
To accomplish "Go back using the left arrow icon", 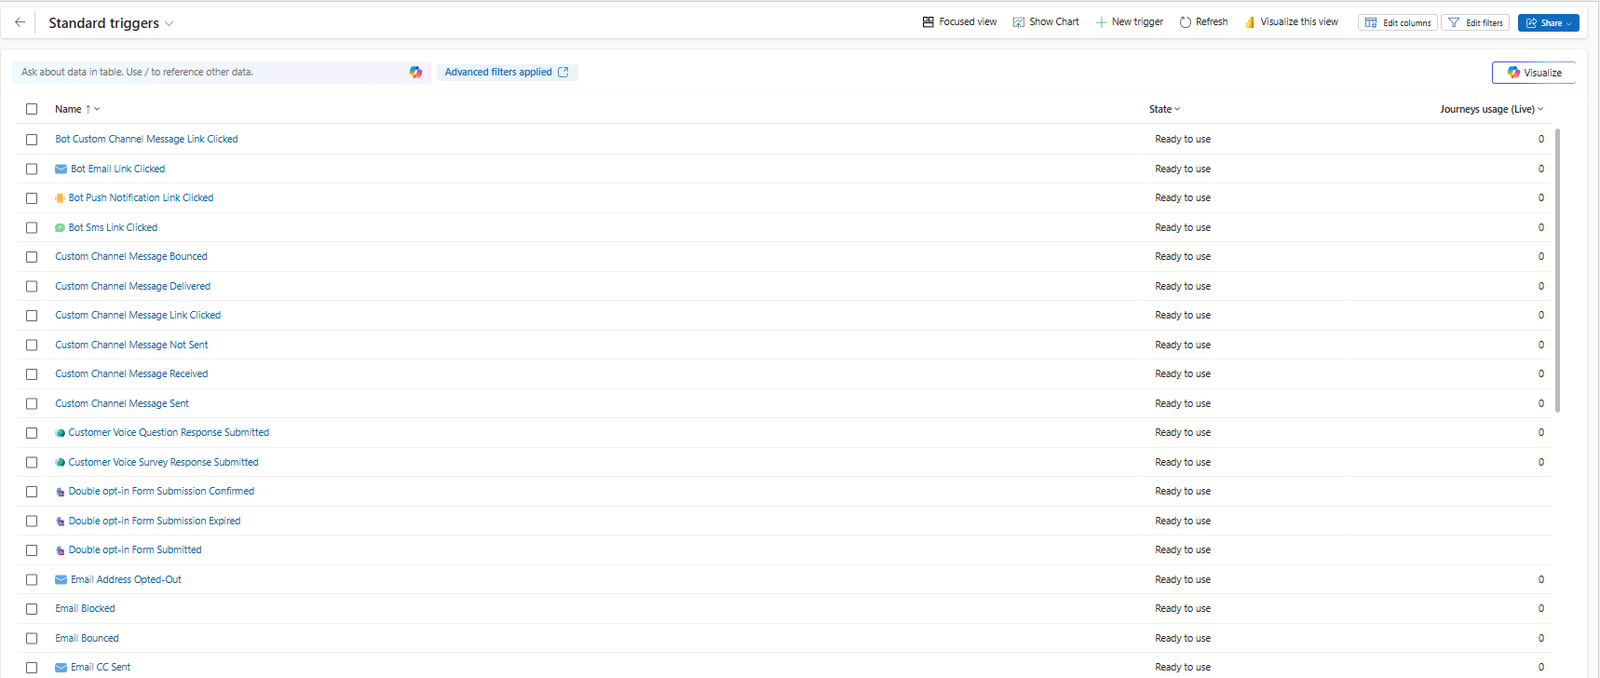I will (20, 22).
